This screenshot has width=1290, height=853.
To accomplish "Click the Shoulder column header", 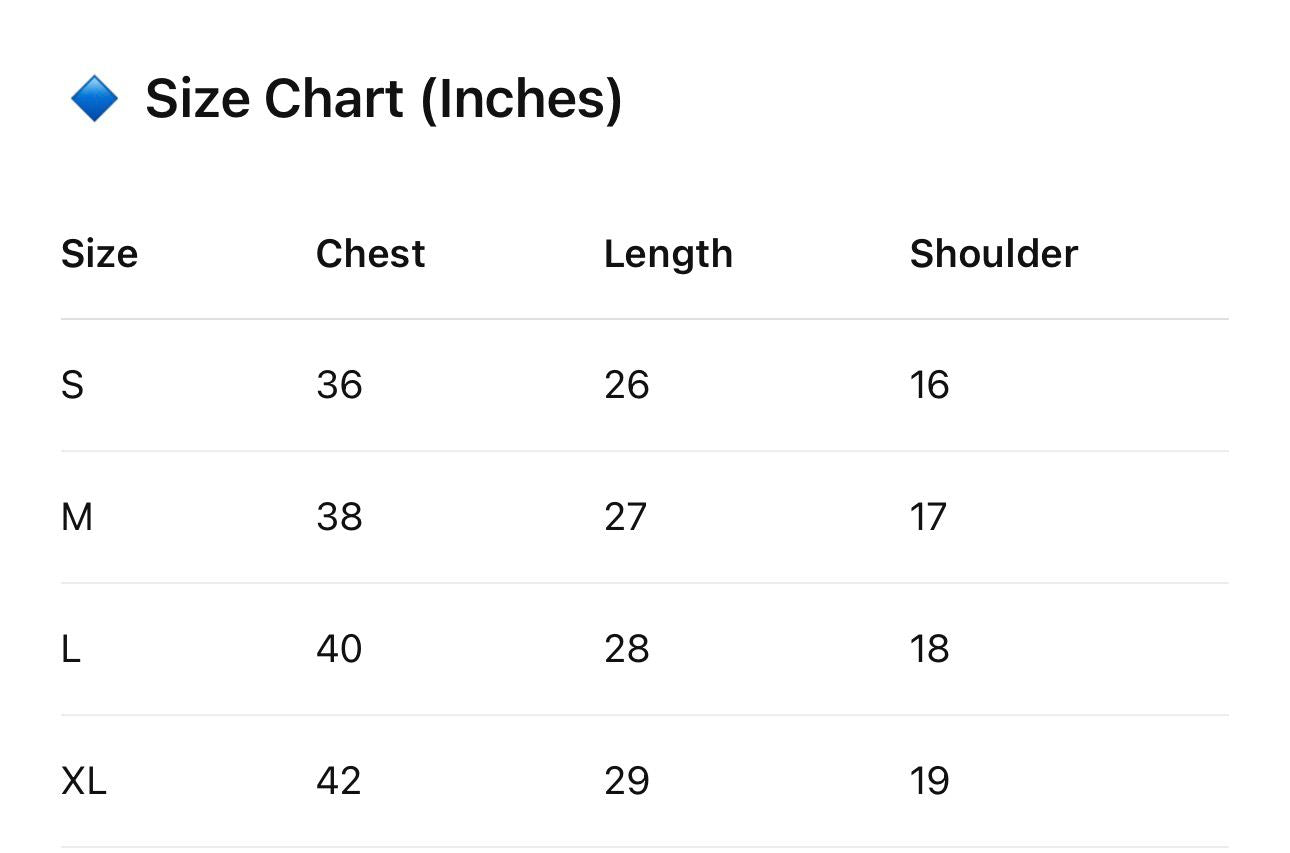I will pos(993,254).
